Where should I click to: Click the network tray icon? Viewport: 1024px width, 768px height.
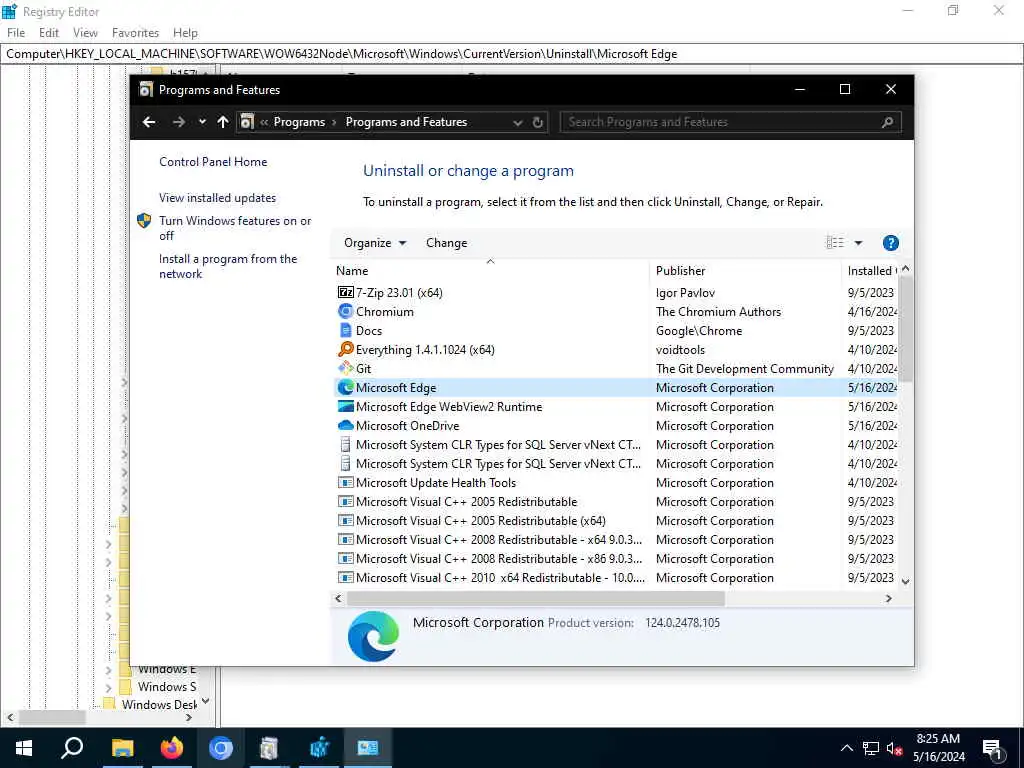[871, 748]
